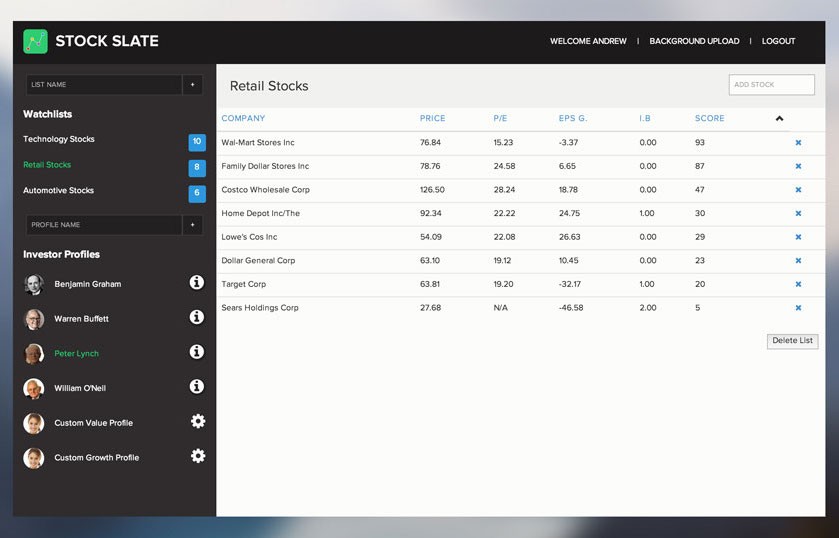Click Sears Holdings Corp company name
The image size is (839, 538).
coord(260,308)
